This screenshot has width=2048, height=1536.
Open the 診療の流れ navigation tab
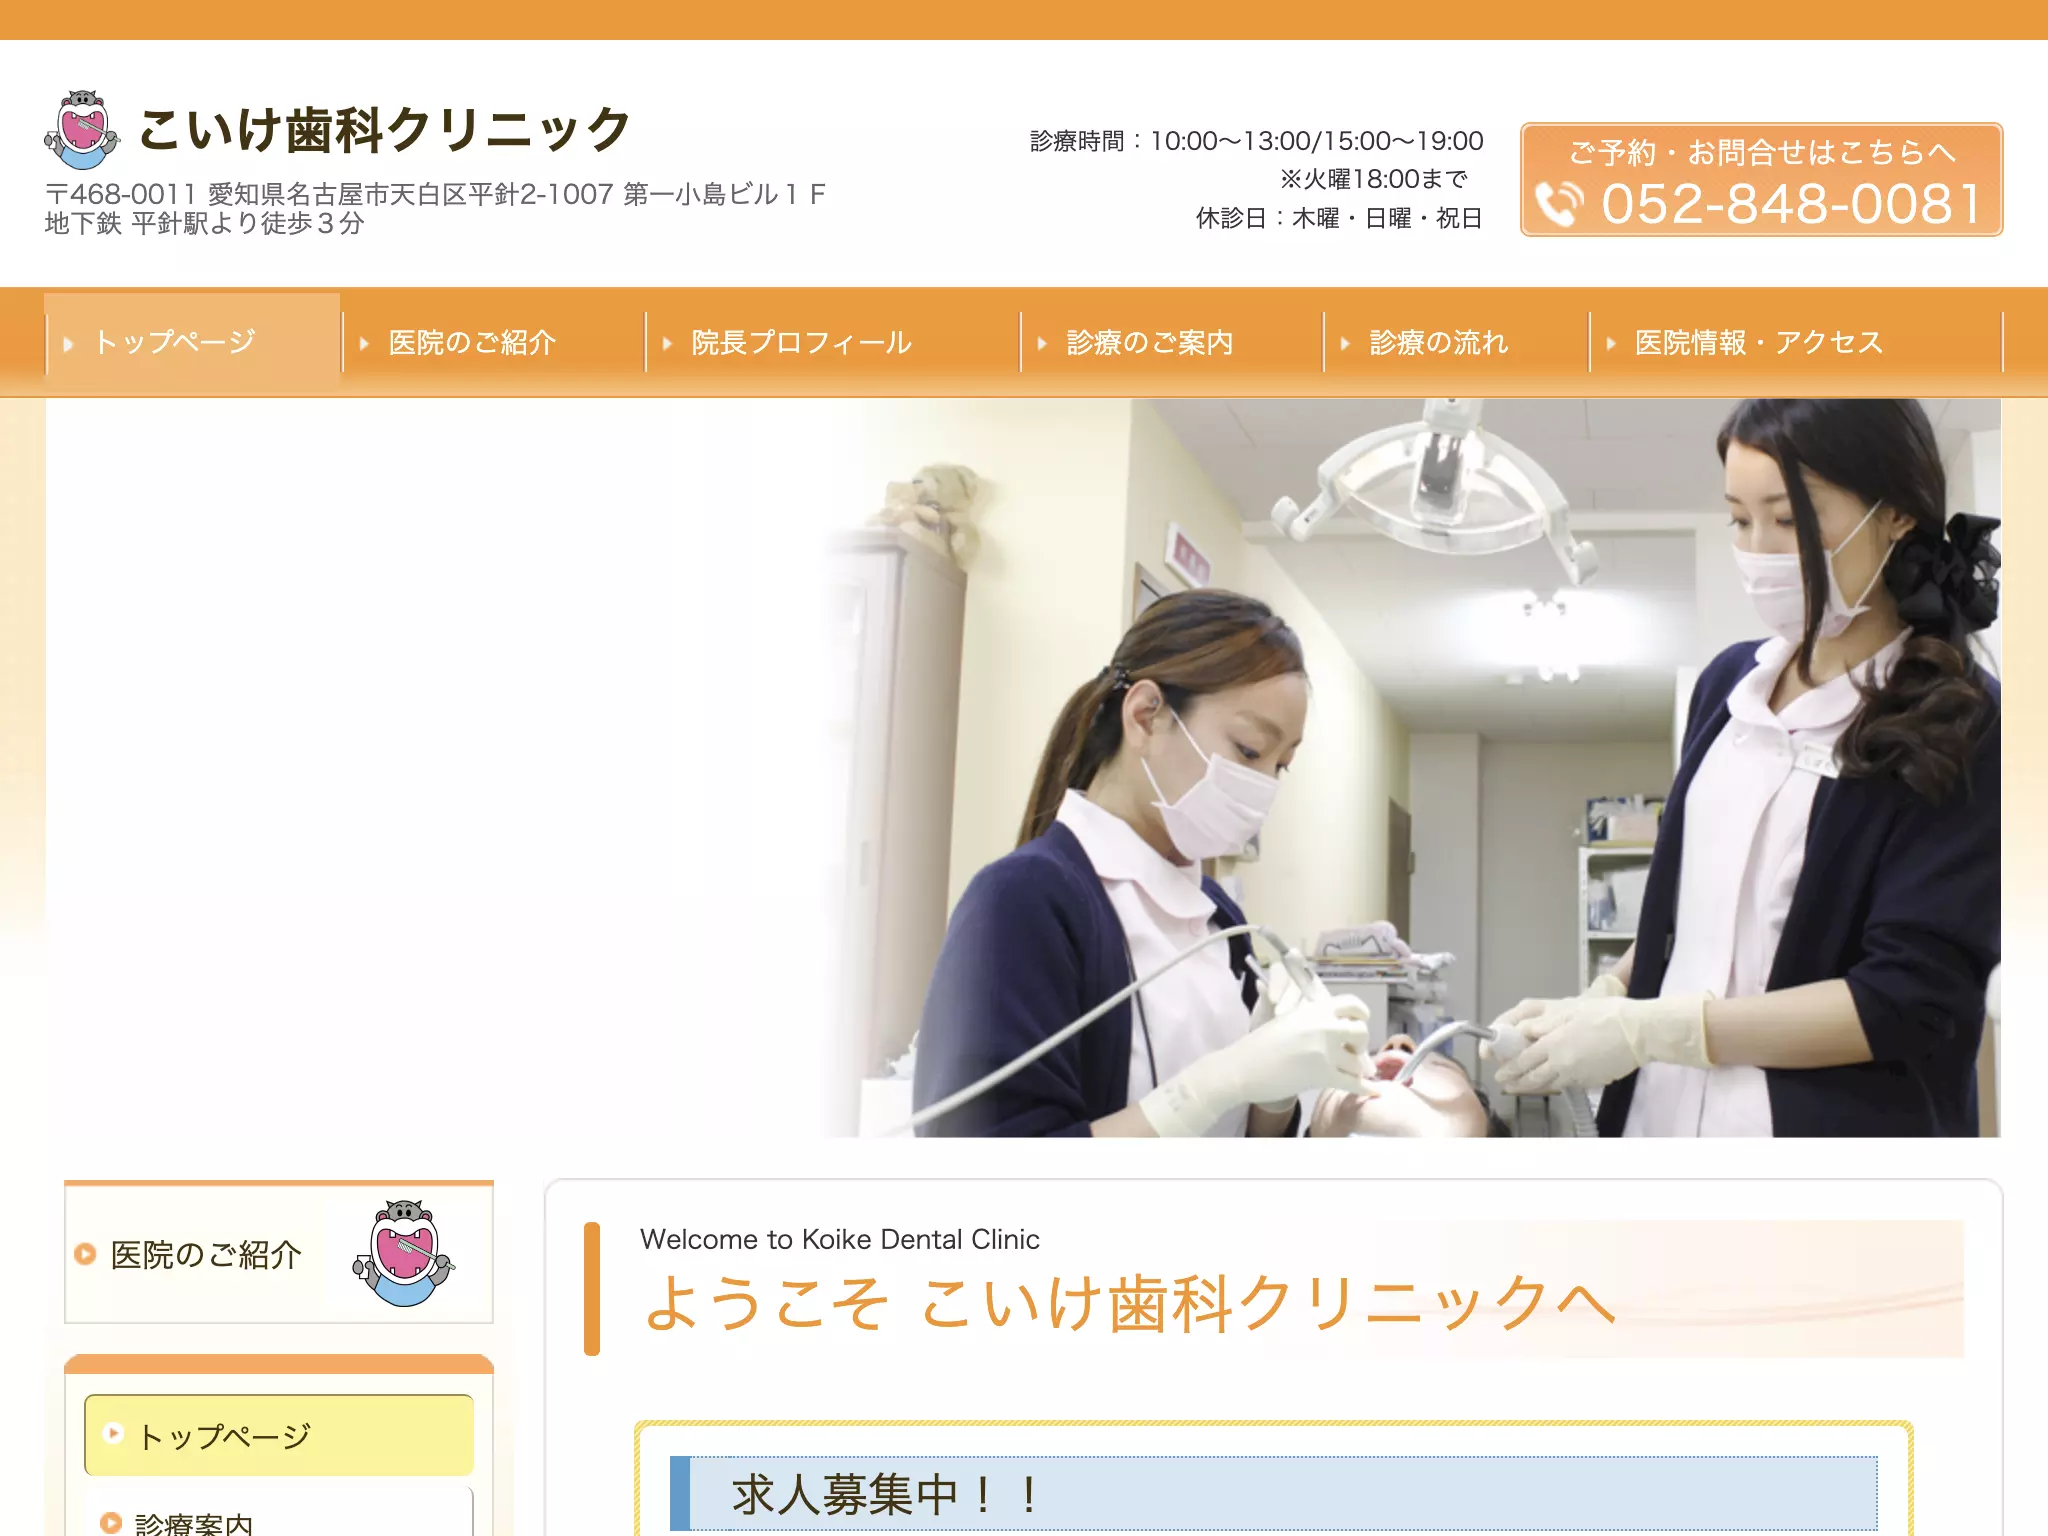1456,342
